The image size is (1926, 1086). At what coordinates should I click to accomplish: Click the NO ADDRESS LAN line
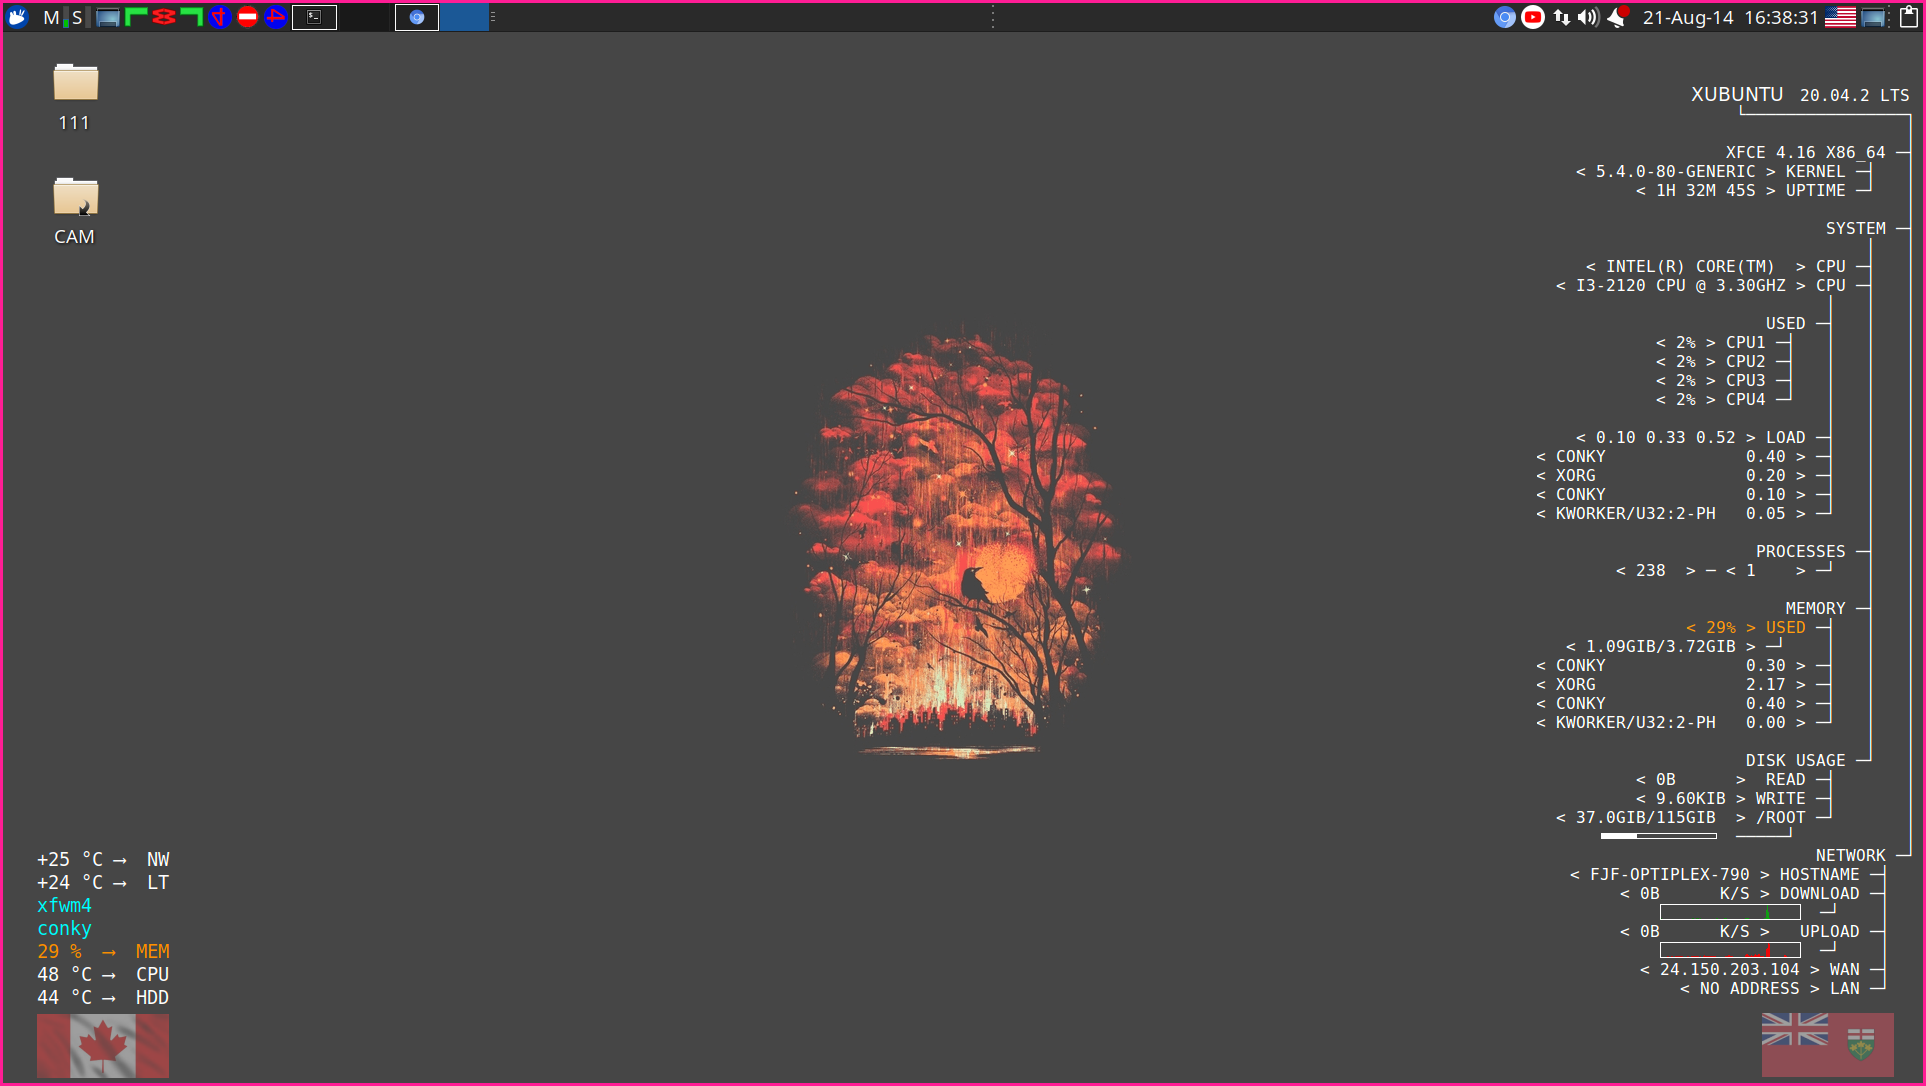[x=1770, y=988]
